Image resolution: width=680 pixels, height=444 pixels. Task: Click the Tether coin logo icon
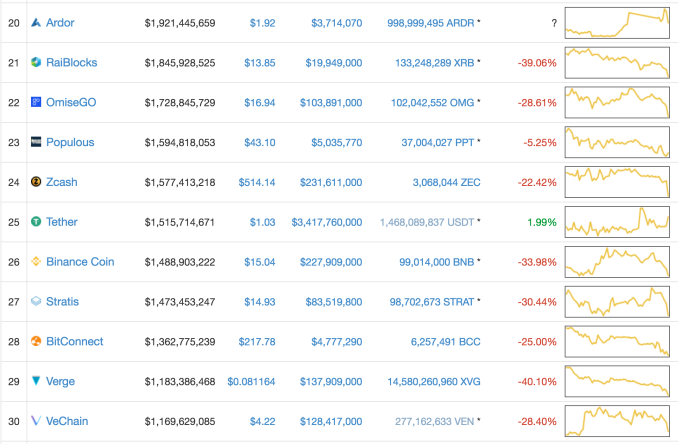(x=36, y=222)
